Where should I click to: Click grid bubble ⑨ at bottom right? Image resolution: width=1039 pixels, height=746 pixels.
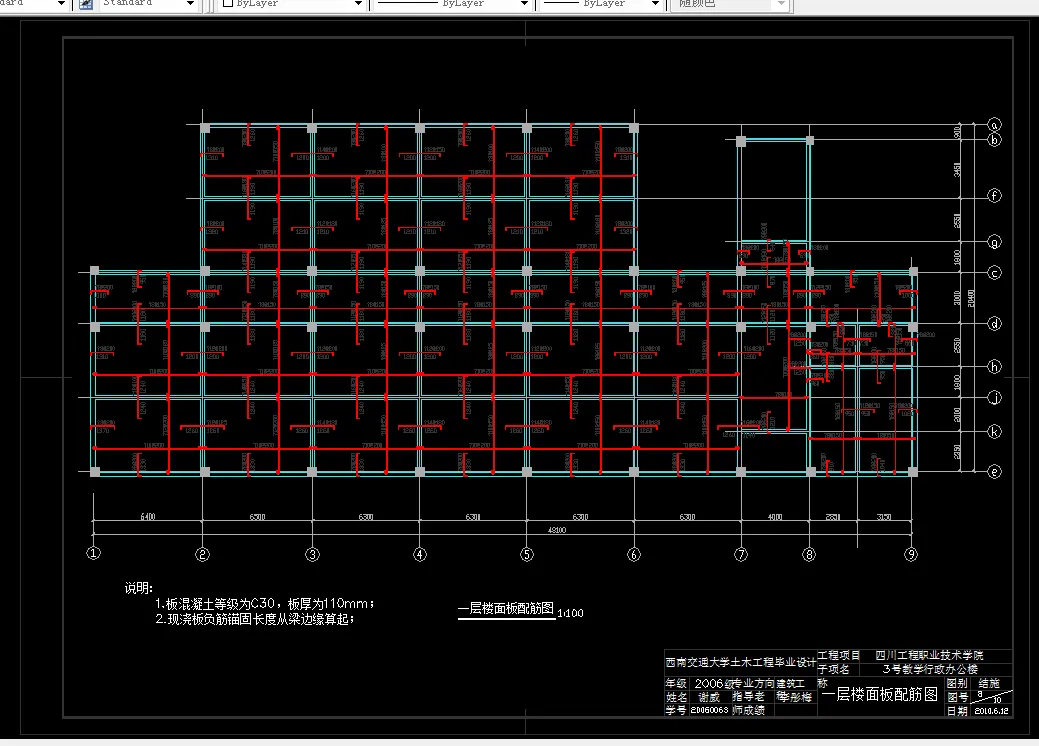coord(911,552)
